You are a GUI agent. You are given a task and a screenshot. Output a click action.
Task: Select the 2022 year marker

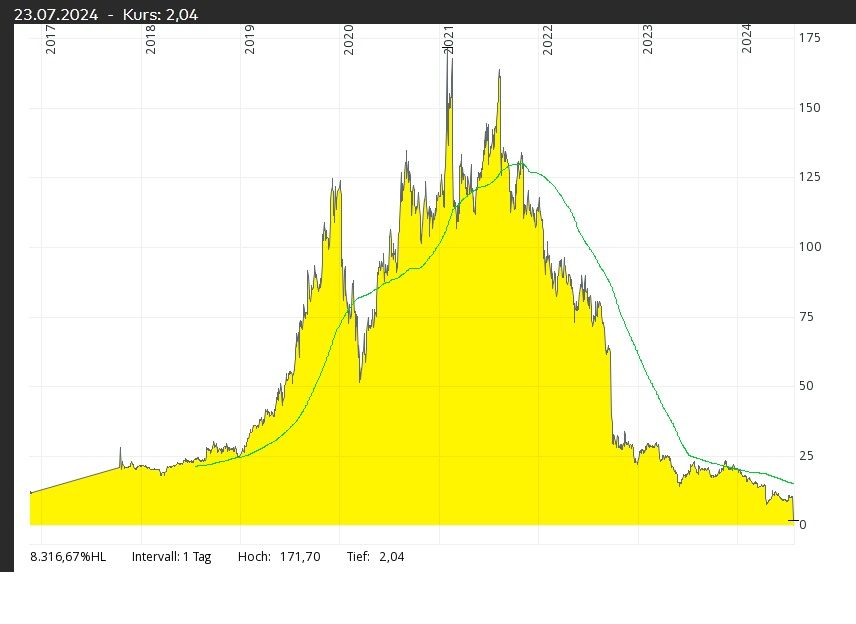(548, 41)
